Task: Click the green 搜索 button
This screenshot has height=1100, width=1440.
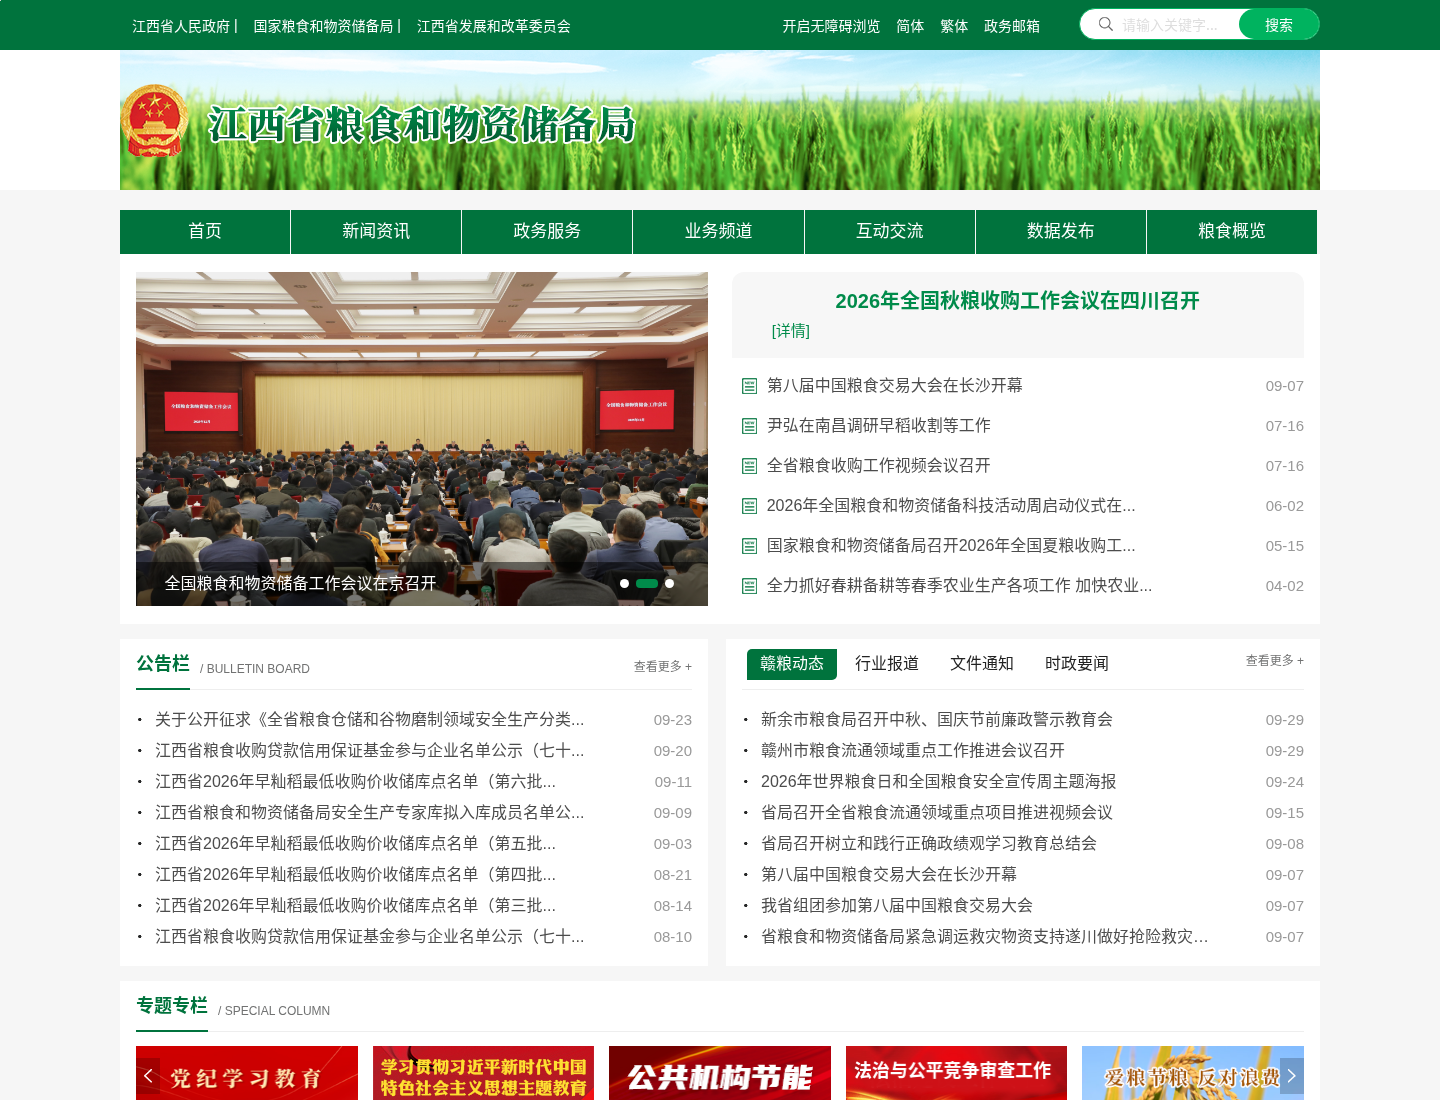Action: [1279, 24]
